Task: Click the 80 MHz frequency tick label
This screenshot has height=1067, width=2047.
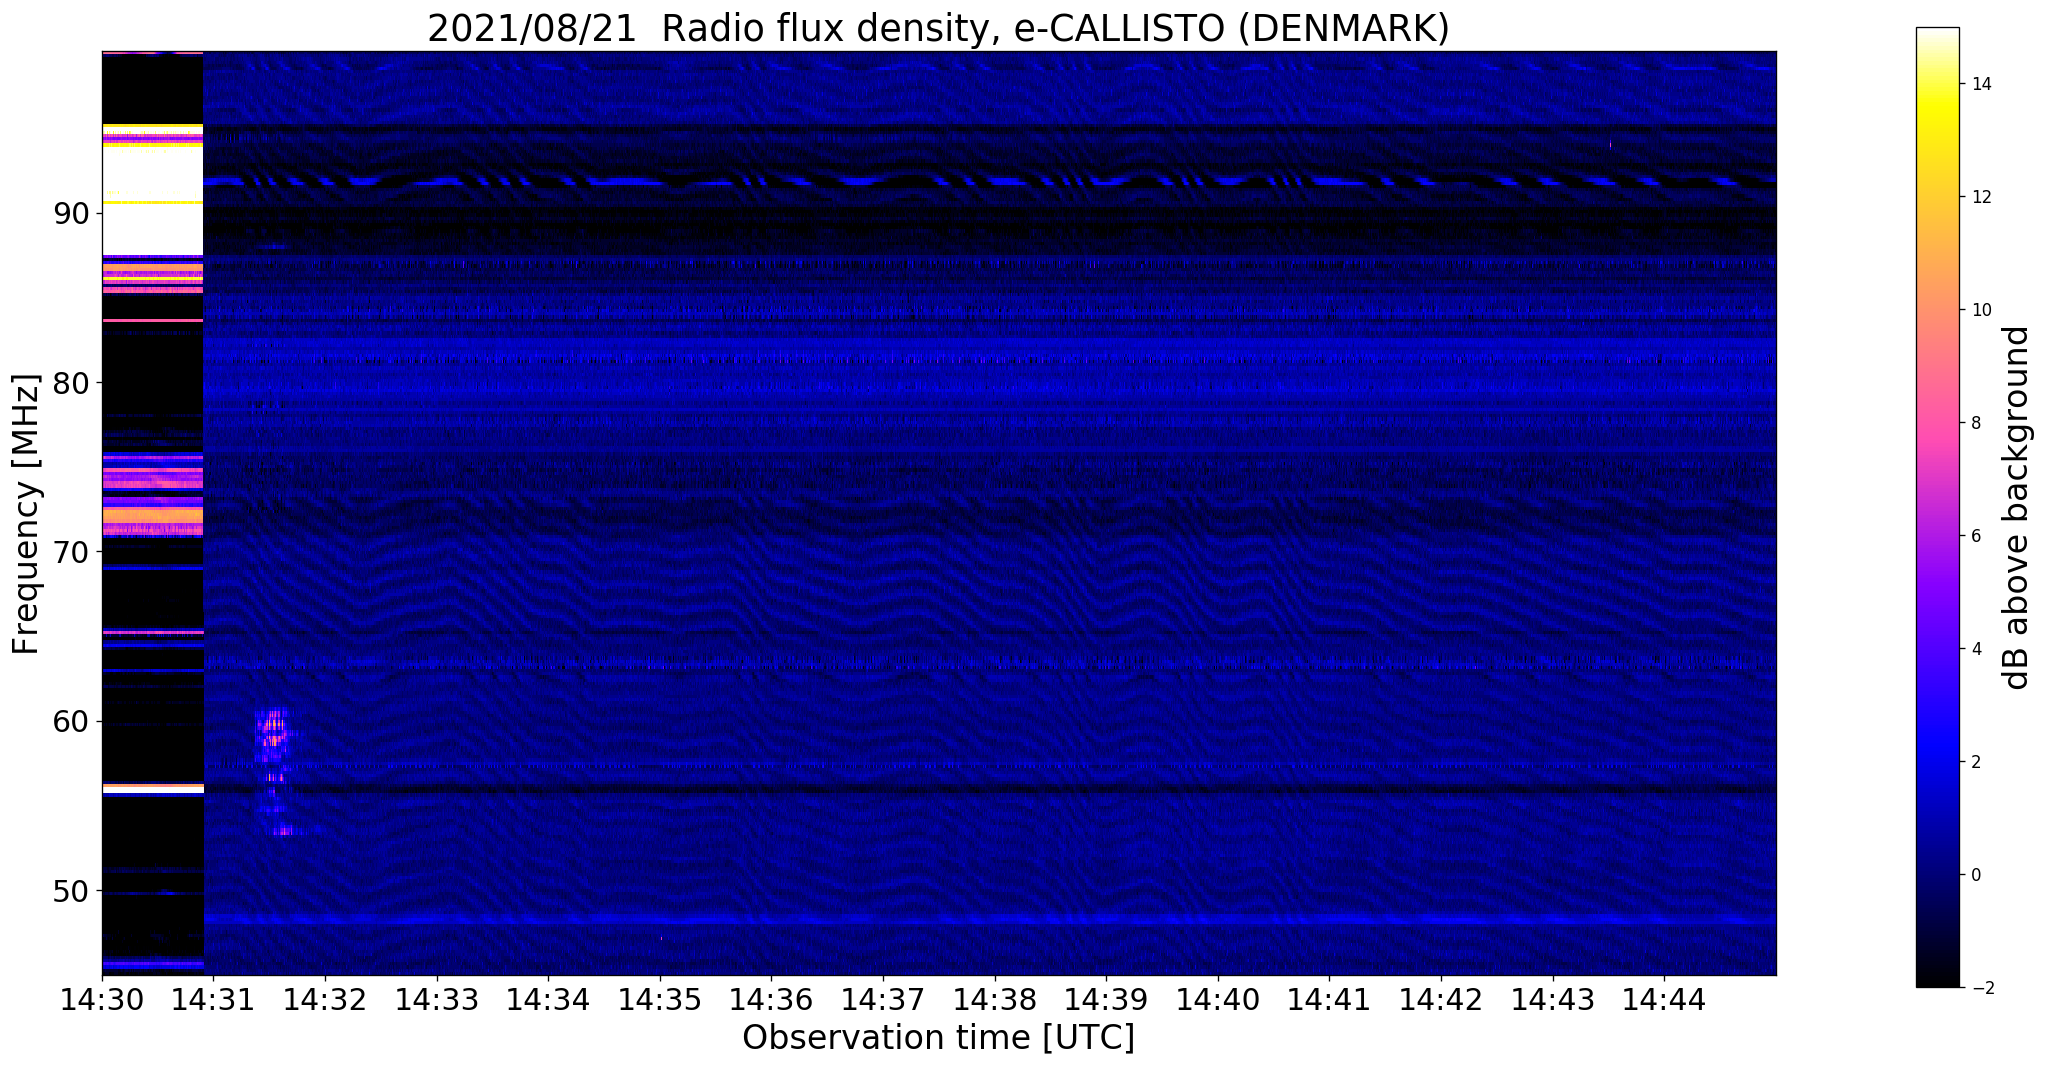Action: (71, 383)
